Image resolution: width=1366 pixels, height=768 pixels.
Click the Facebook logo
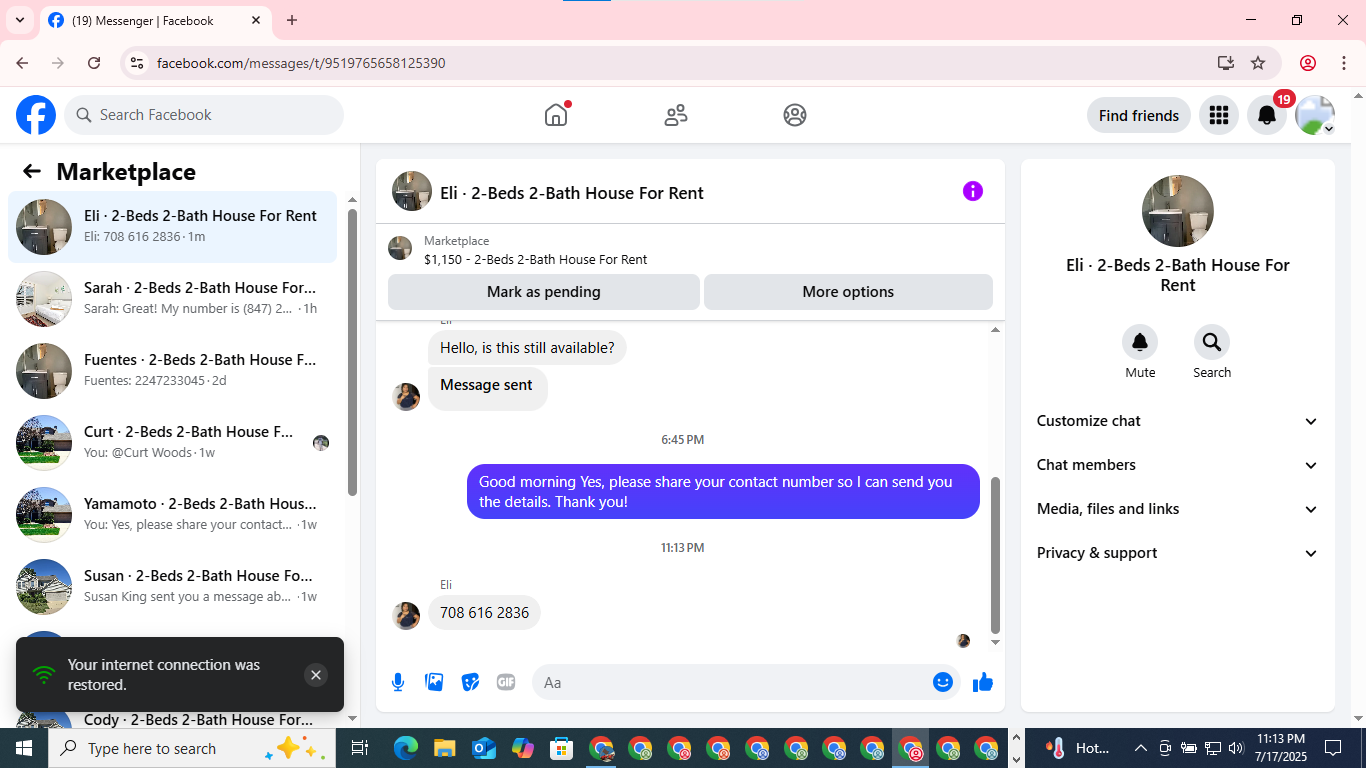[x=36, y=115]
